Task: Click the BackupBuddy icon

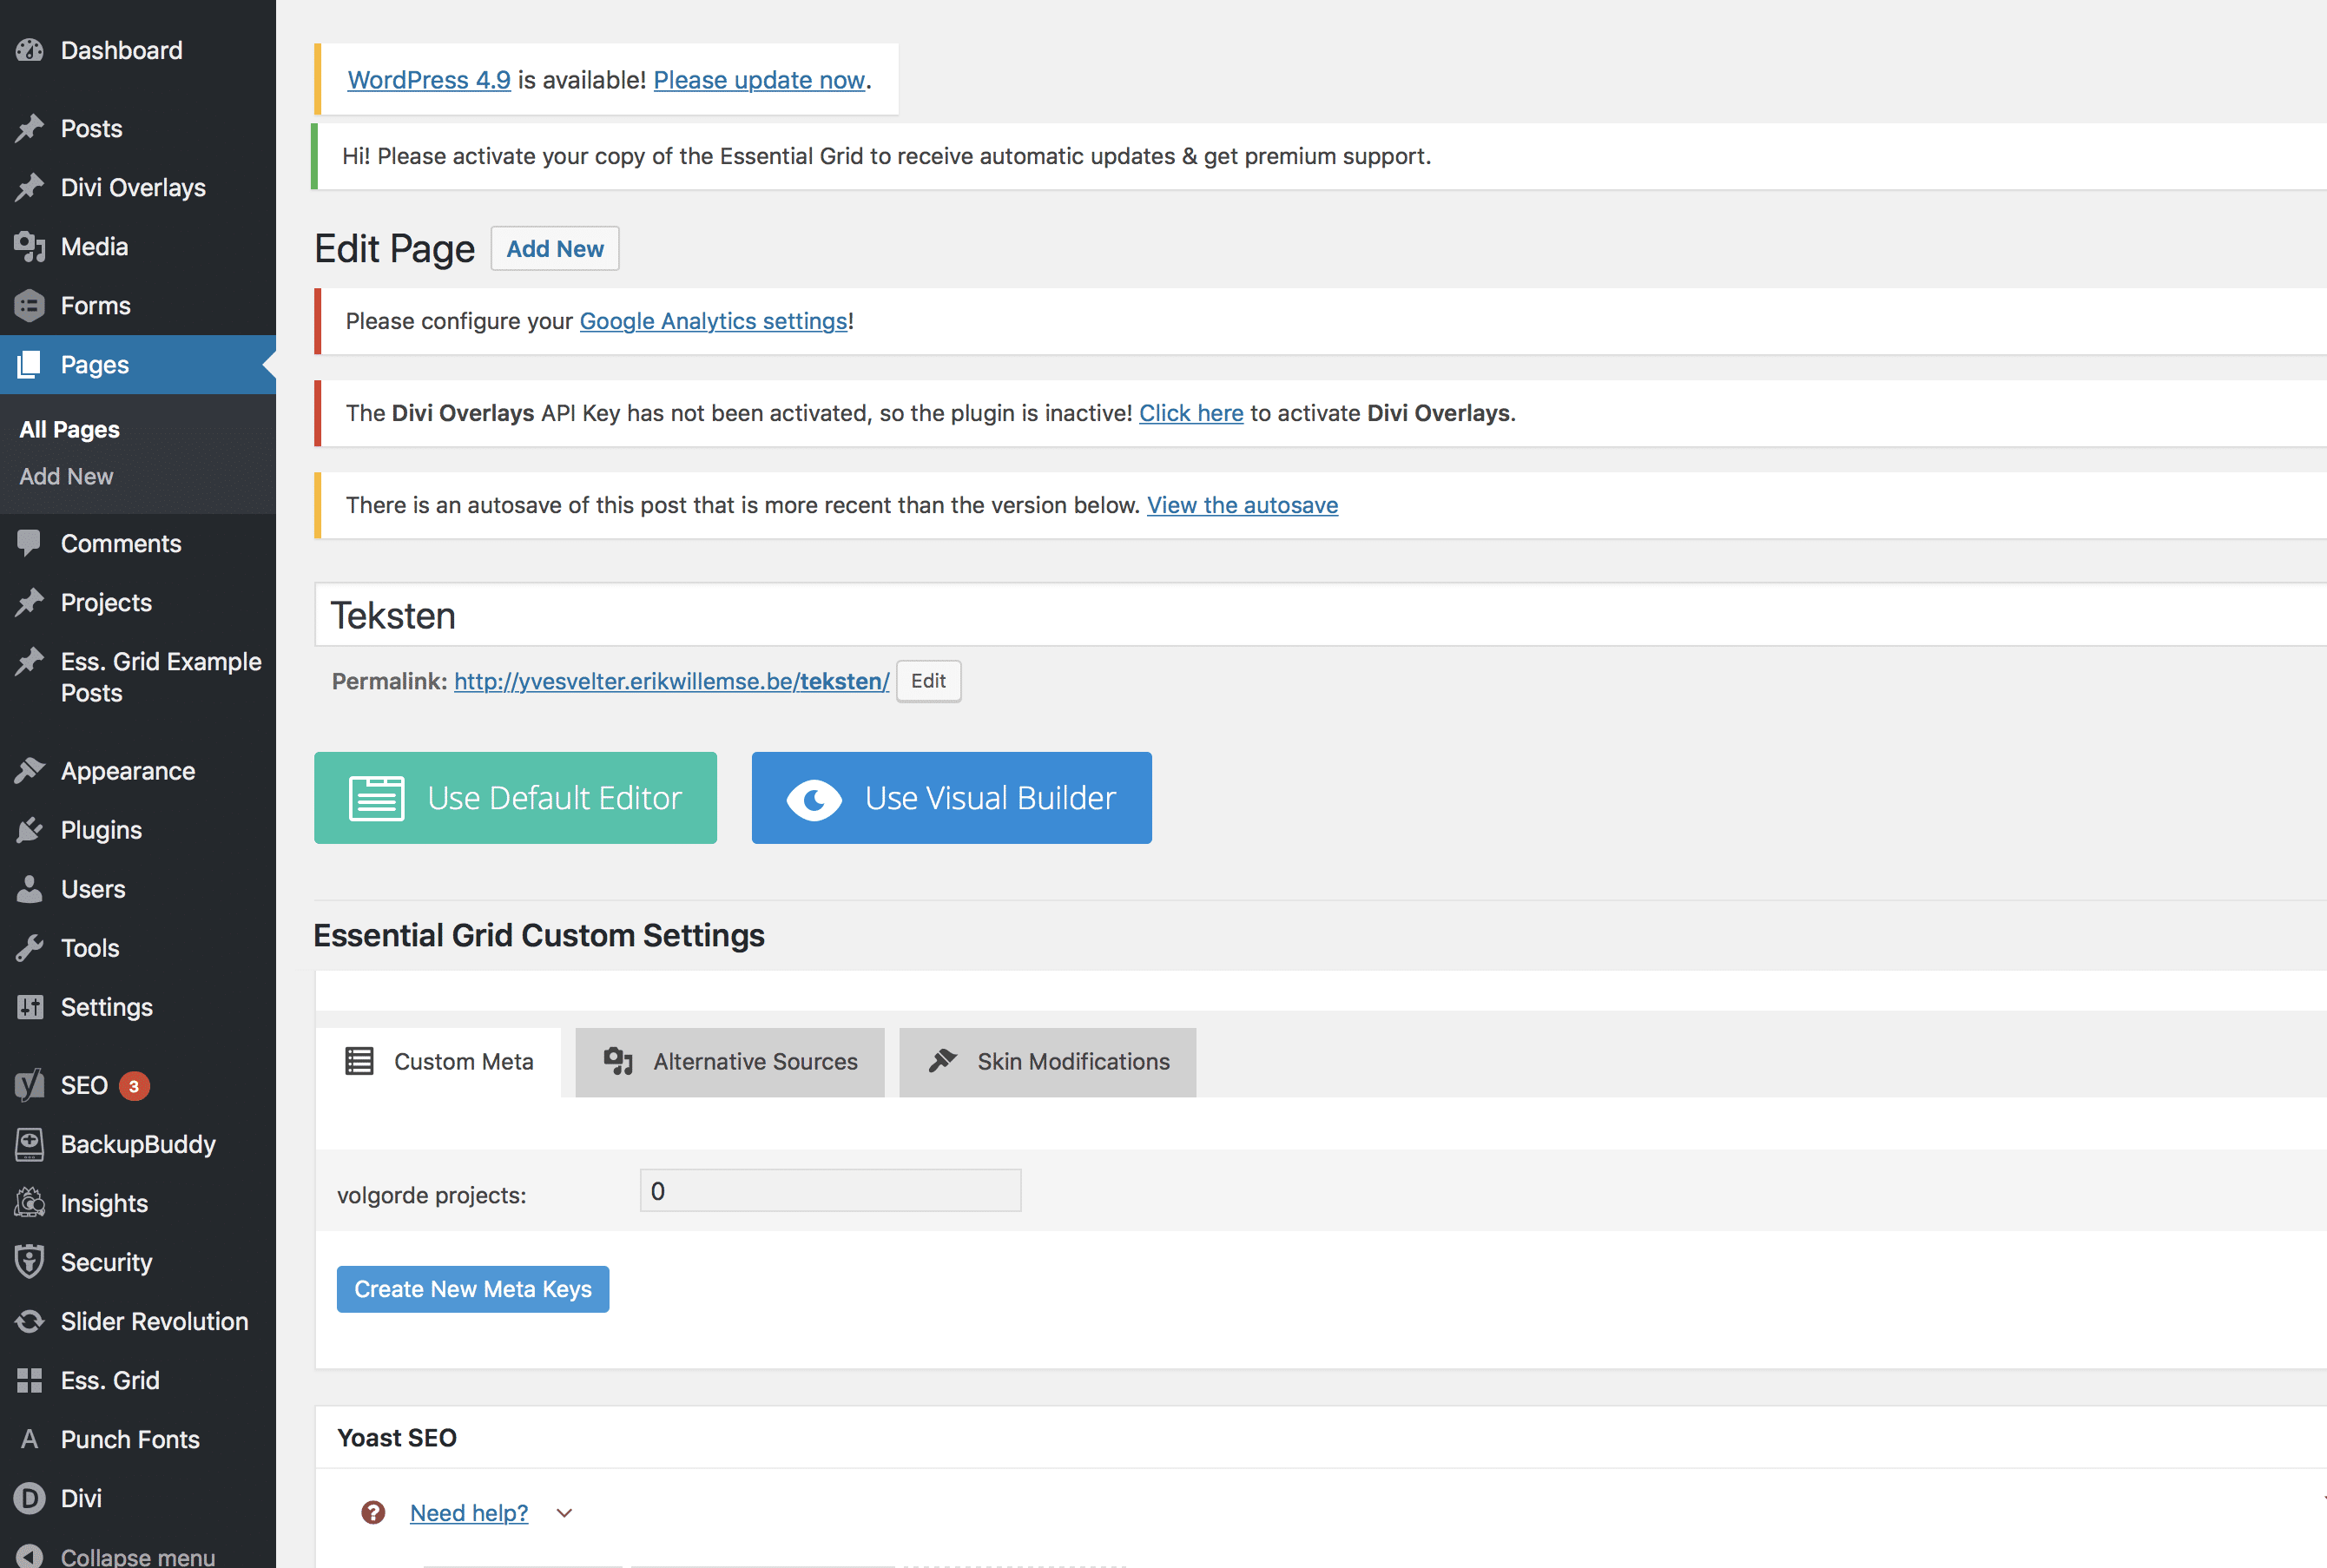Action: pos(30,1144)
